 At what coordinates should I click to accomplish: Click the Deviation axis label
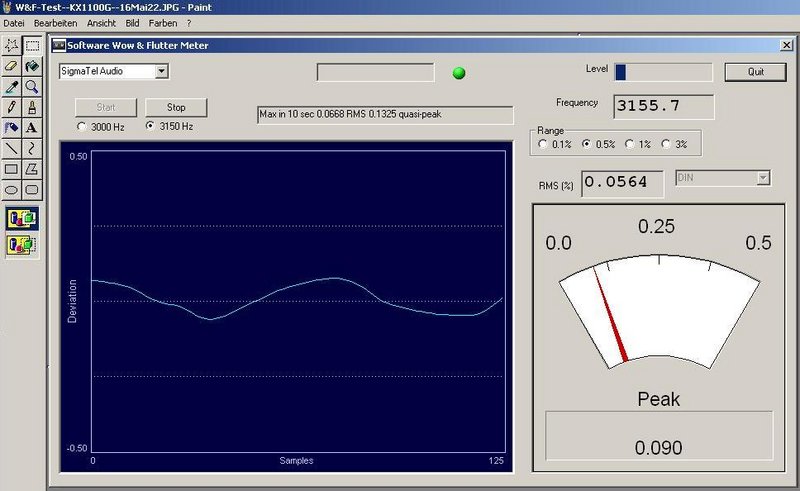click(x=72, y=301)
